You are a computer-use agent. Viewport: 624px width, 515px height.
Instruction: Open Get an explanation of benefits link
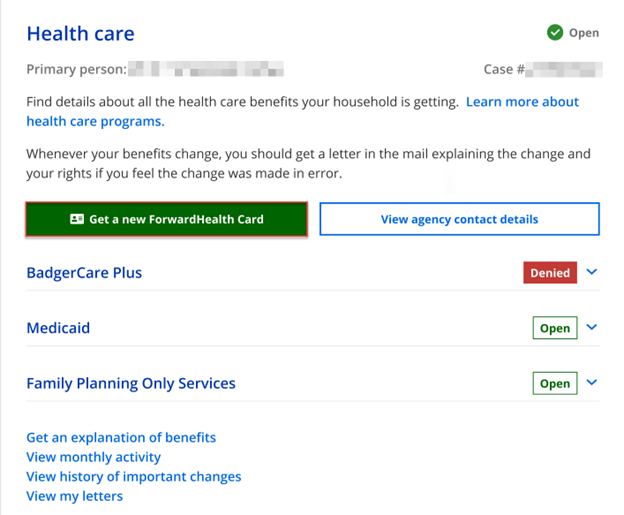click(x=121, y=437)
